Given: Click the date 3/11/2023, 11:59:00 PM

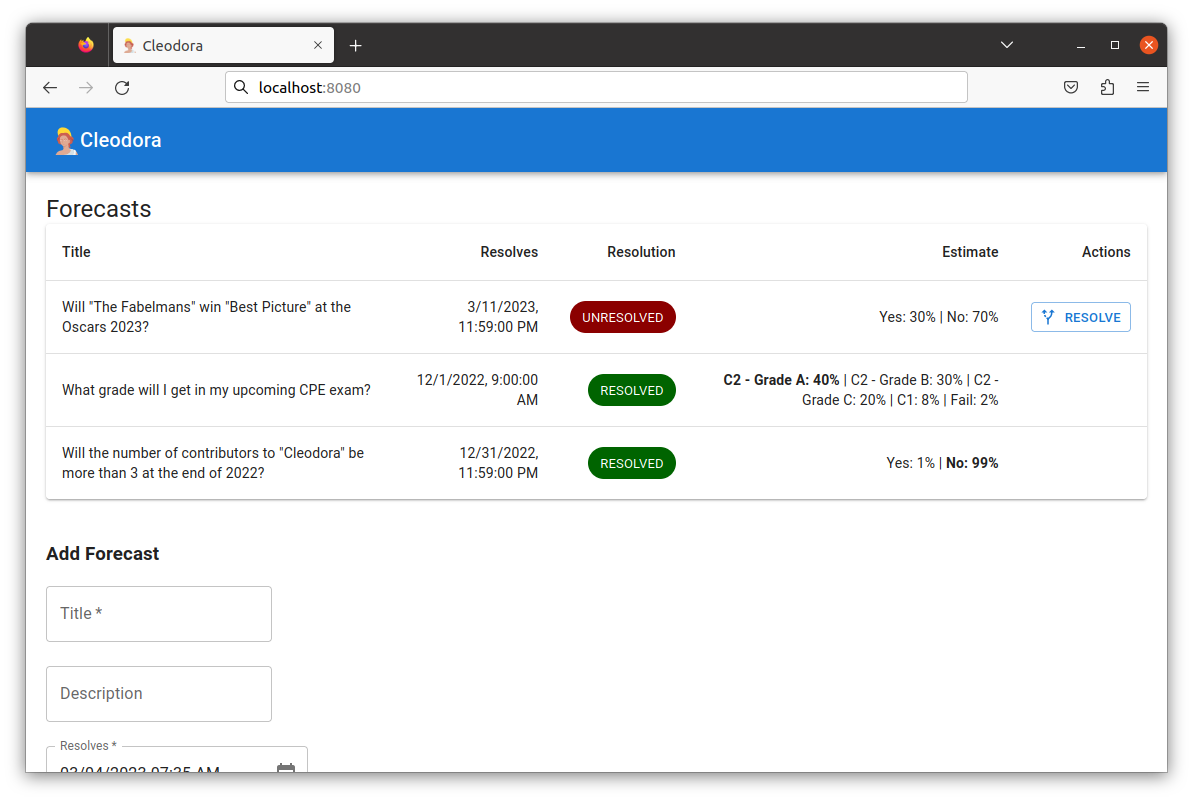Looking at the screenshot, I should [498, 317].
